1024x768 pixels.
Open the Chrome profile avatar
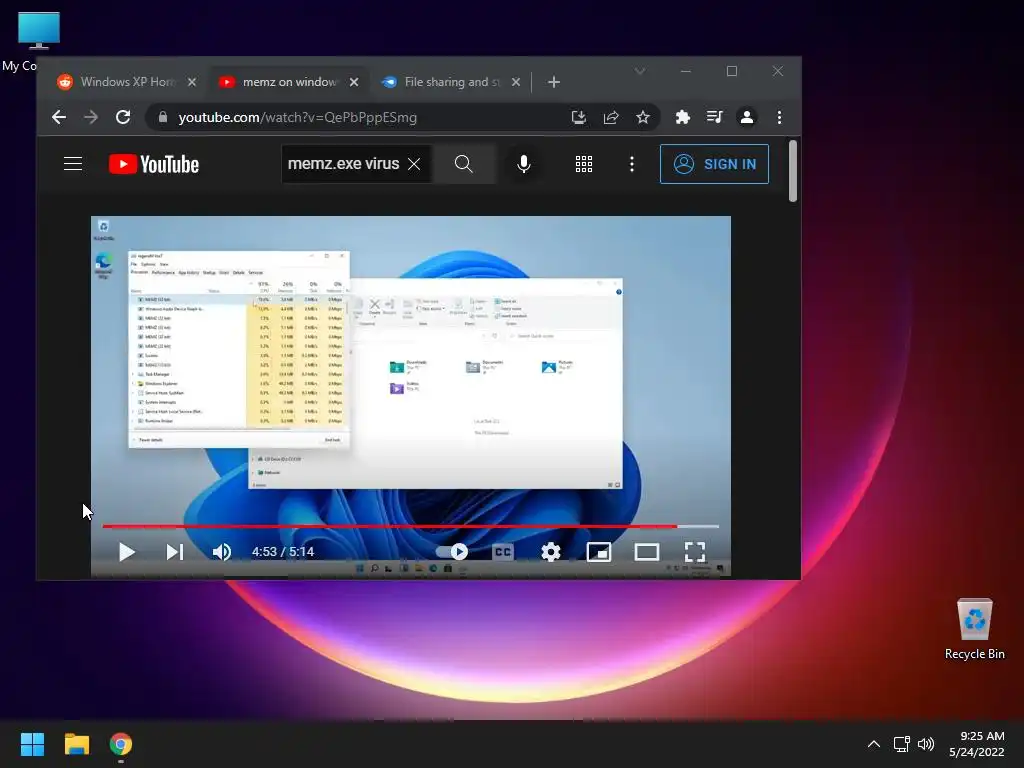pos(746,118)
